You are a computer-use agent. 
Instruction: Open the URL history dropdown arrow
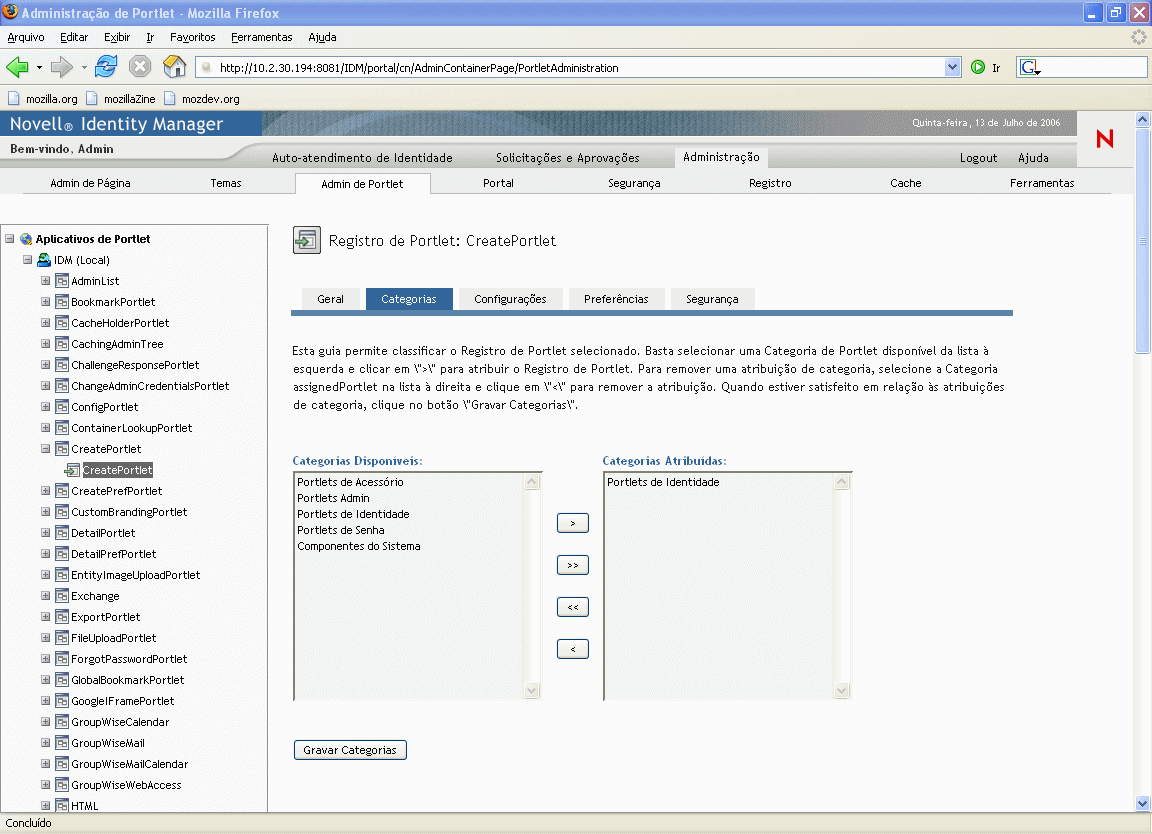pos(952,68)
